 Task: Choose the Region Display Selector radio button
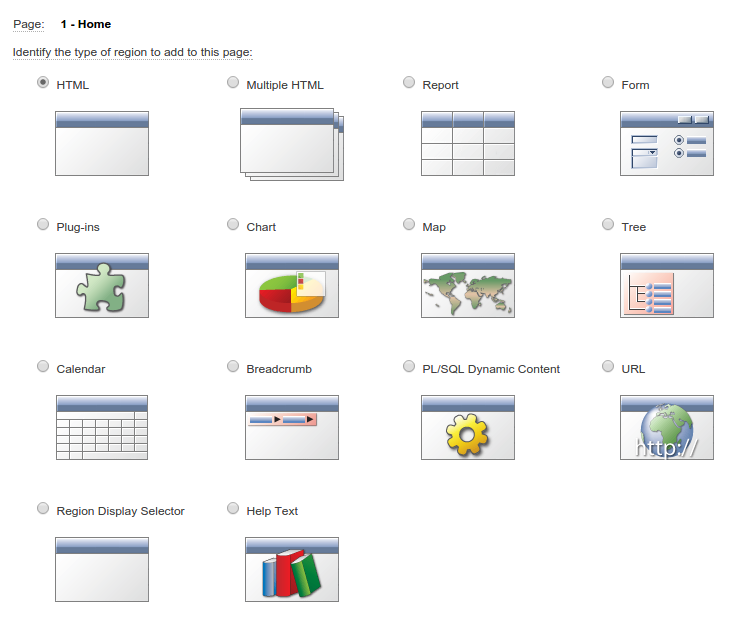click(x=43, y=508)
